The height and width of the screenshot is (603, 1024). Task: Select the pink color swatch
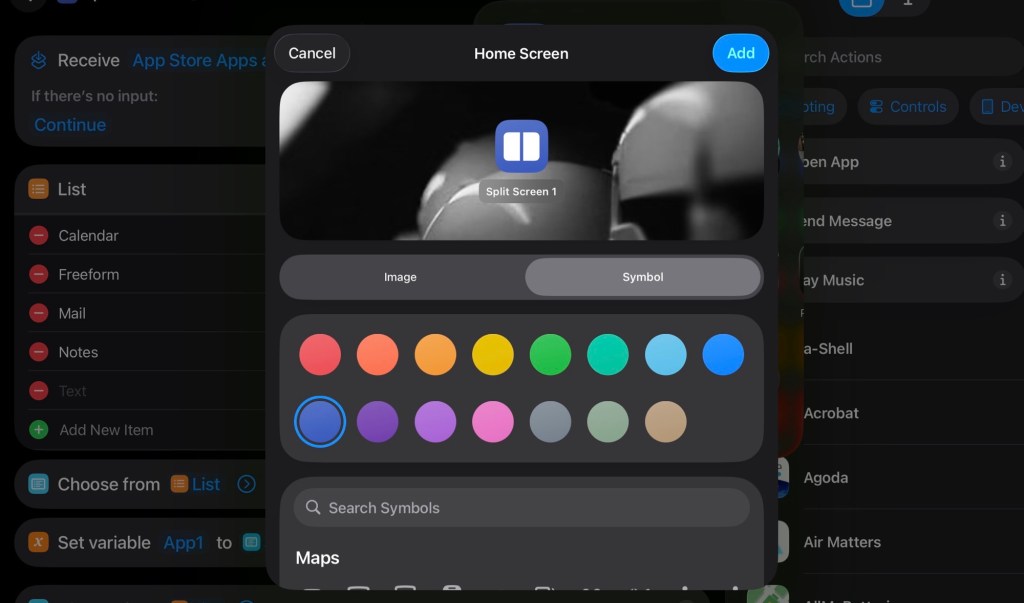493,422
